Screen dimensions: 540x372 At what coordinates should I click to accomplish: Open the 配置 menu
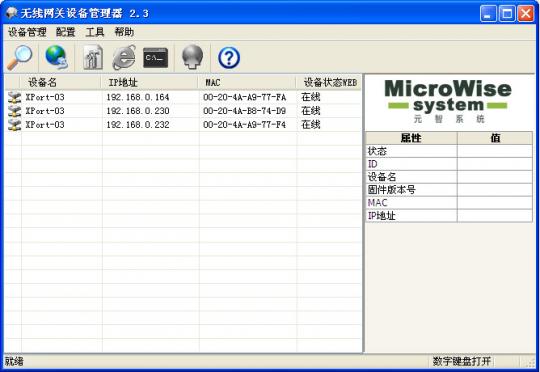point(65,32)
